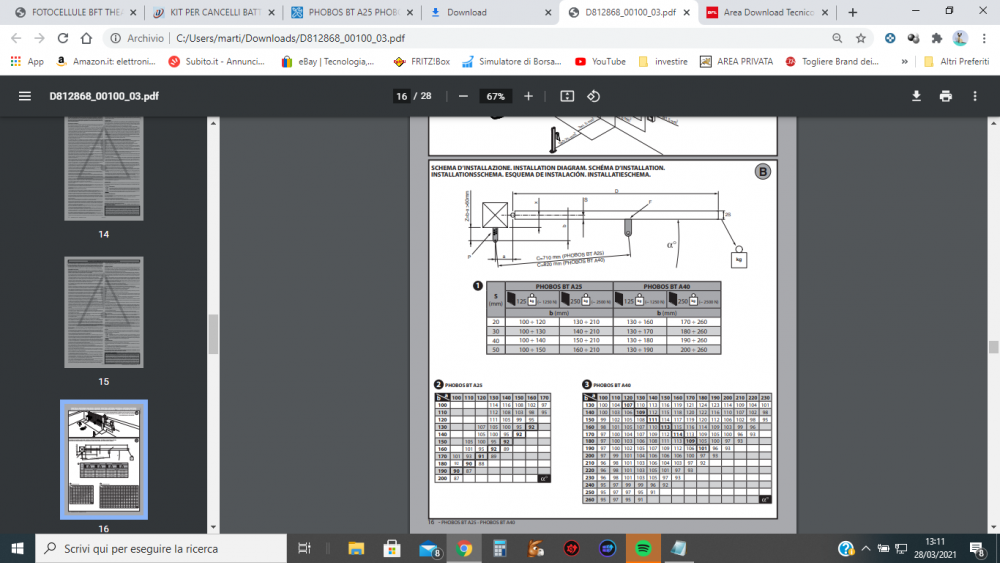Zoom out with the minus button
The width and height of the screenshot is (1000, 563).
click(x=463, y=96)
